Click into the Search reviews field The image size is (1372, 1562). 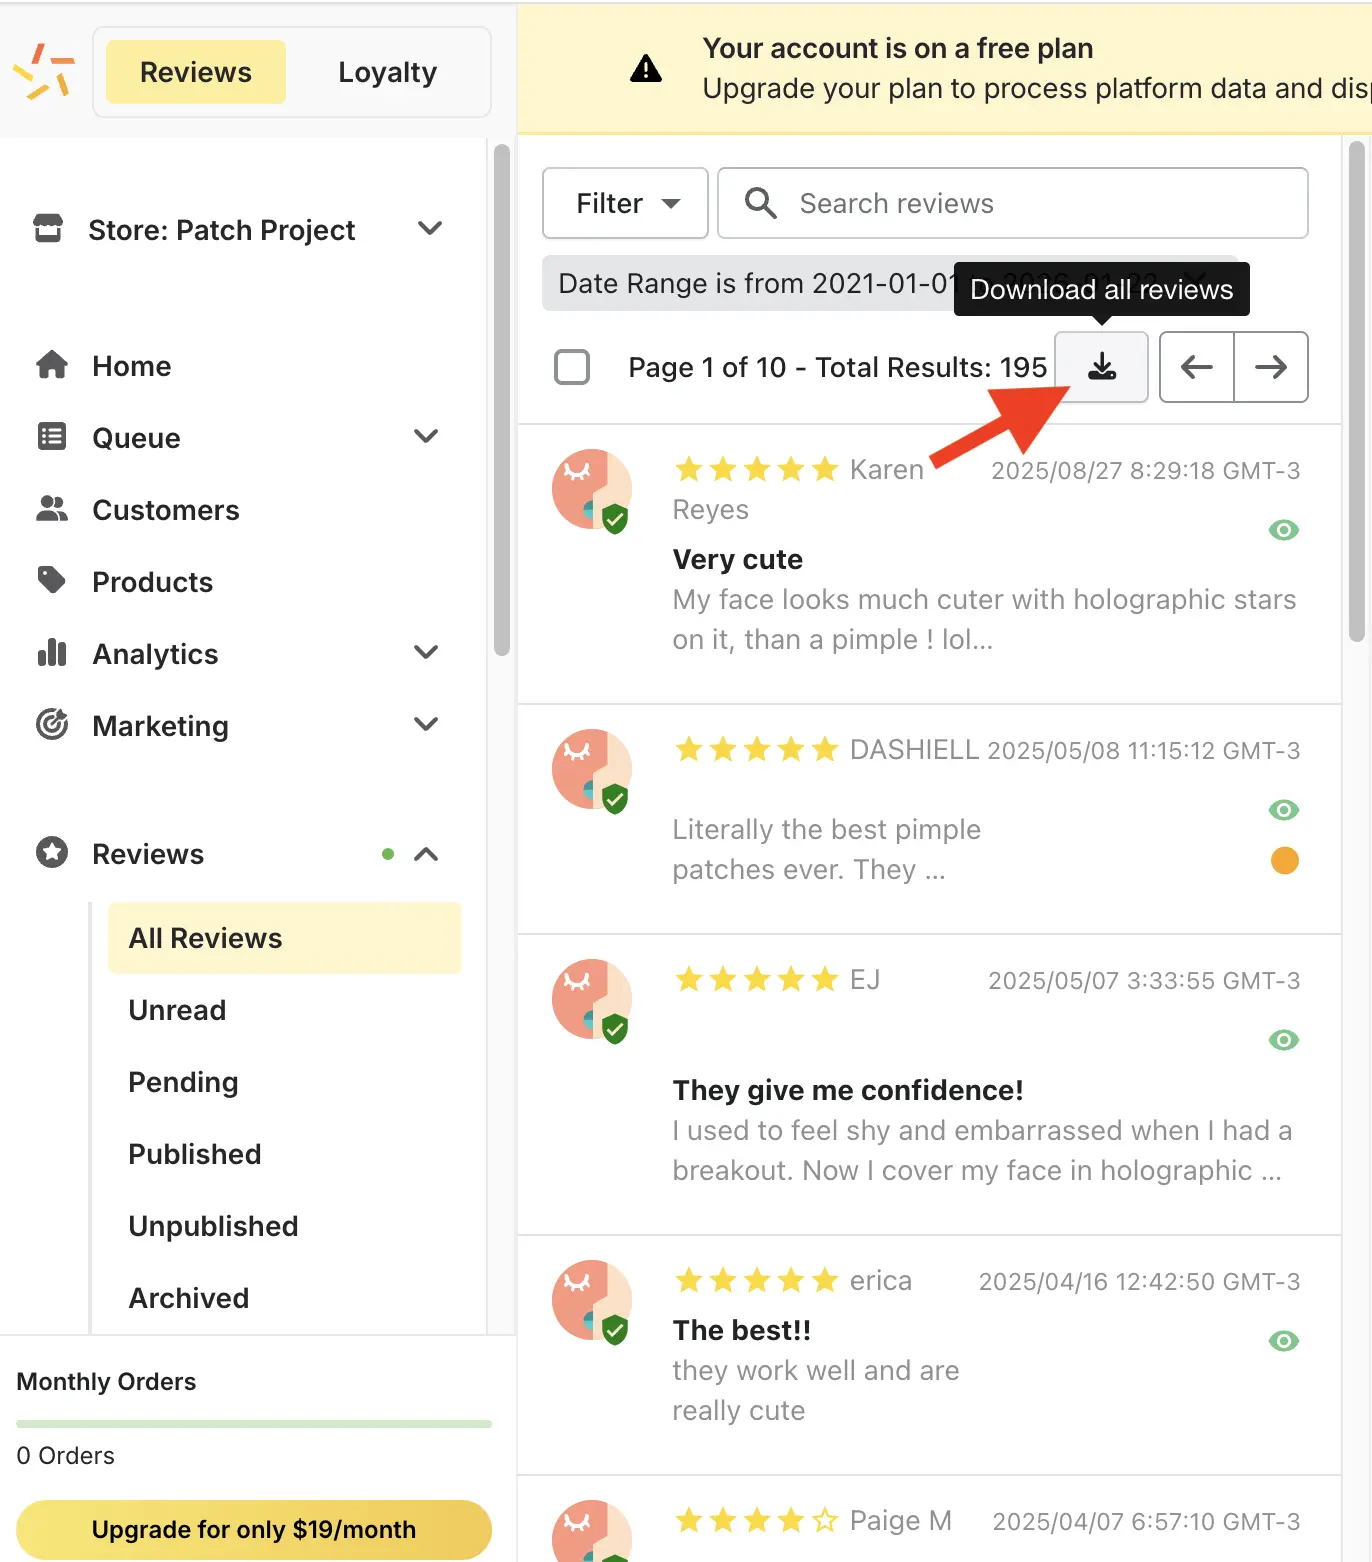pos(1013,203)
